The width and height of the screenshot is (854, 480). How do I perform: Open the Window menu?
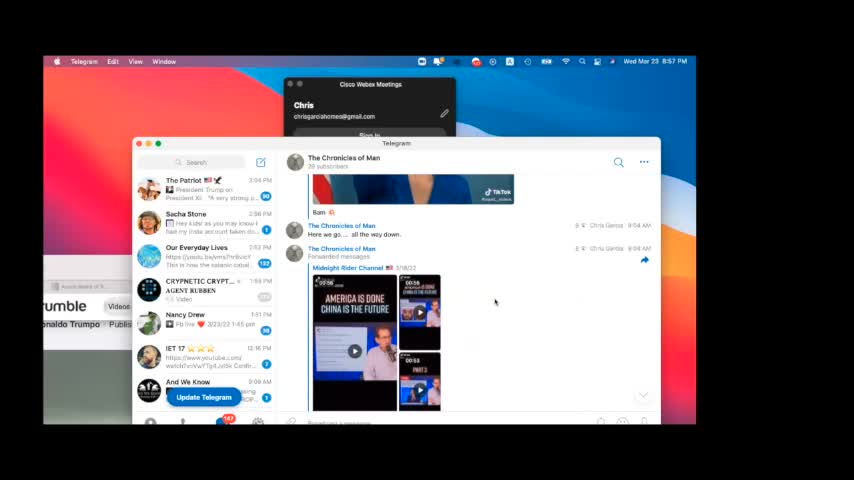pyautogui.click(x=164, y=62)
